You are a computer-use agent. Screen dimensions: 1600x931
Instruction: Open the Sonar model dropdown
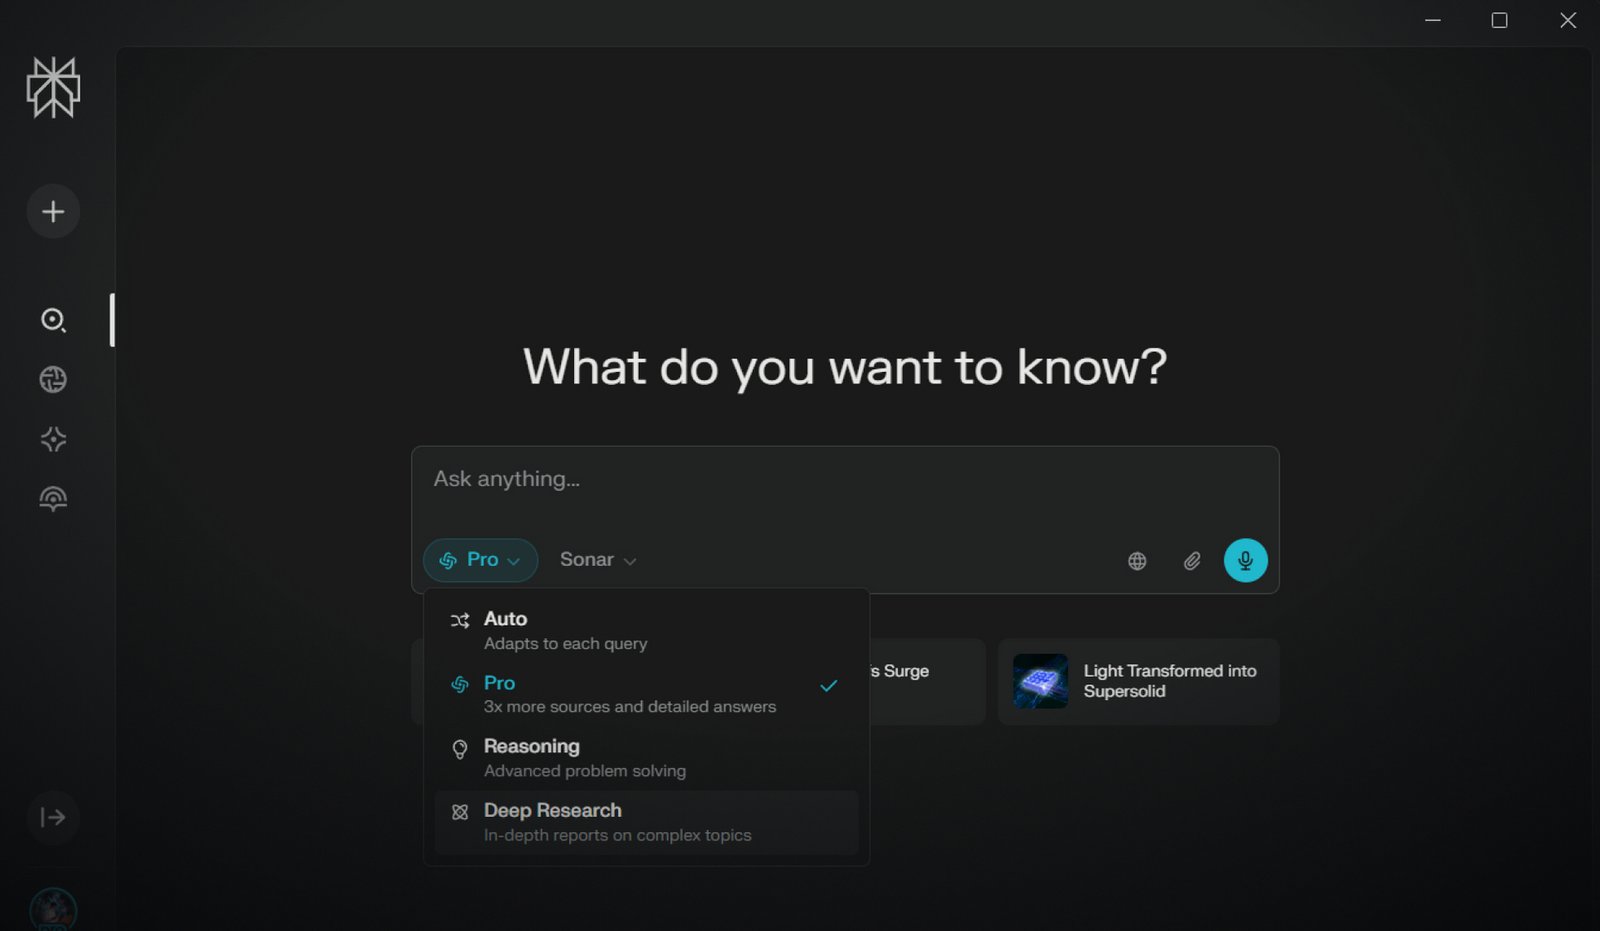click(598, 560)
